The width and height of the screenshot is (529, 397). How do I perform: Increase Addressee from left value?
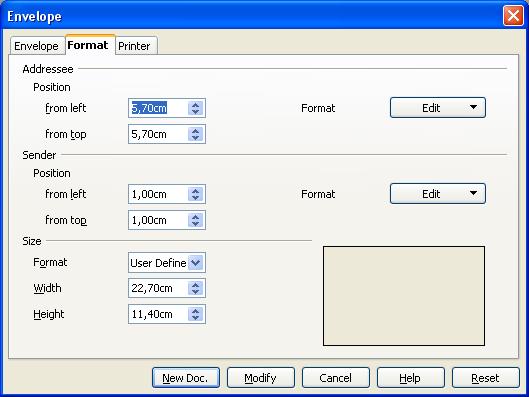[196, 105]
